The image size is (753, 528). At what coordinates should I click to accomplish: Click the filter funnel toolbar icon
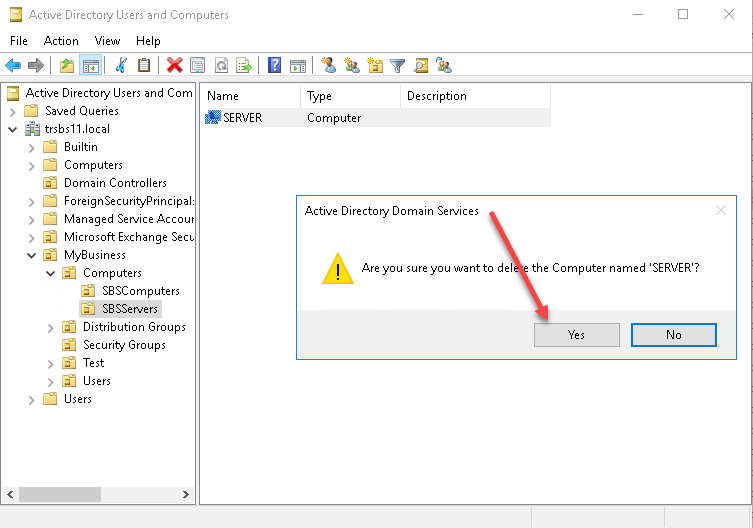point(398,66)
